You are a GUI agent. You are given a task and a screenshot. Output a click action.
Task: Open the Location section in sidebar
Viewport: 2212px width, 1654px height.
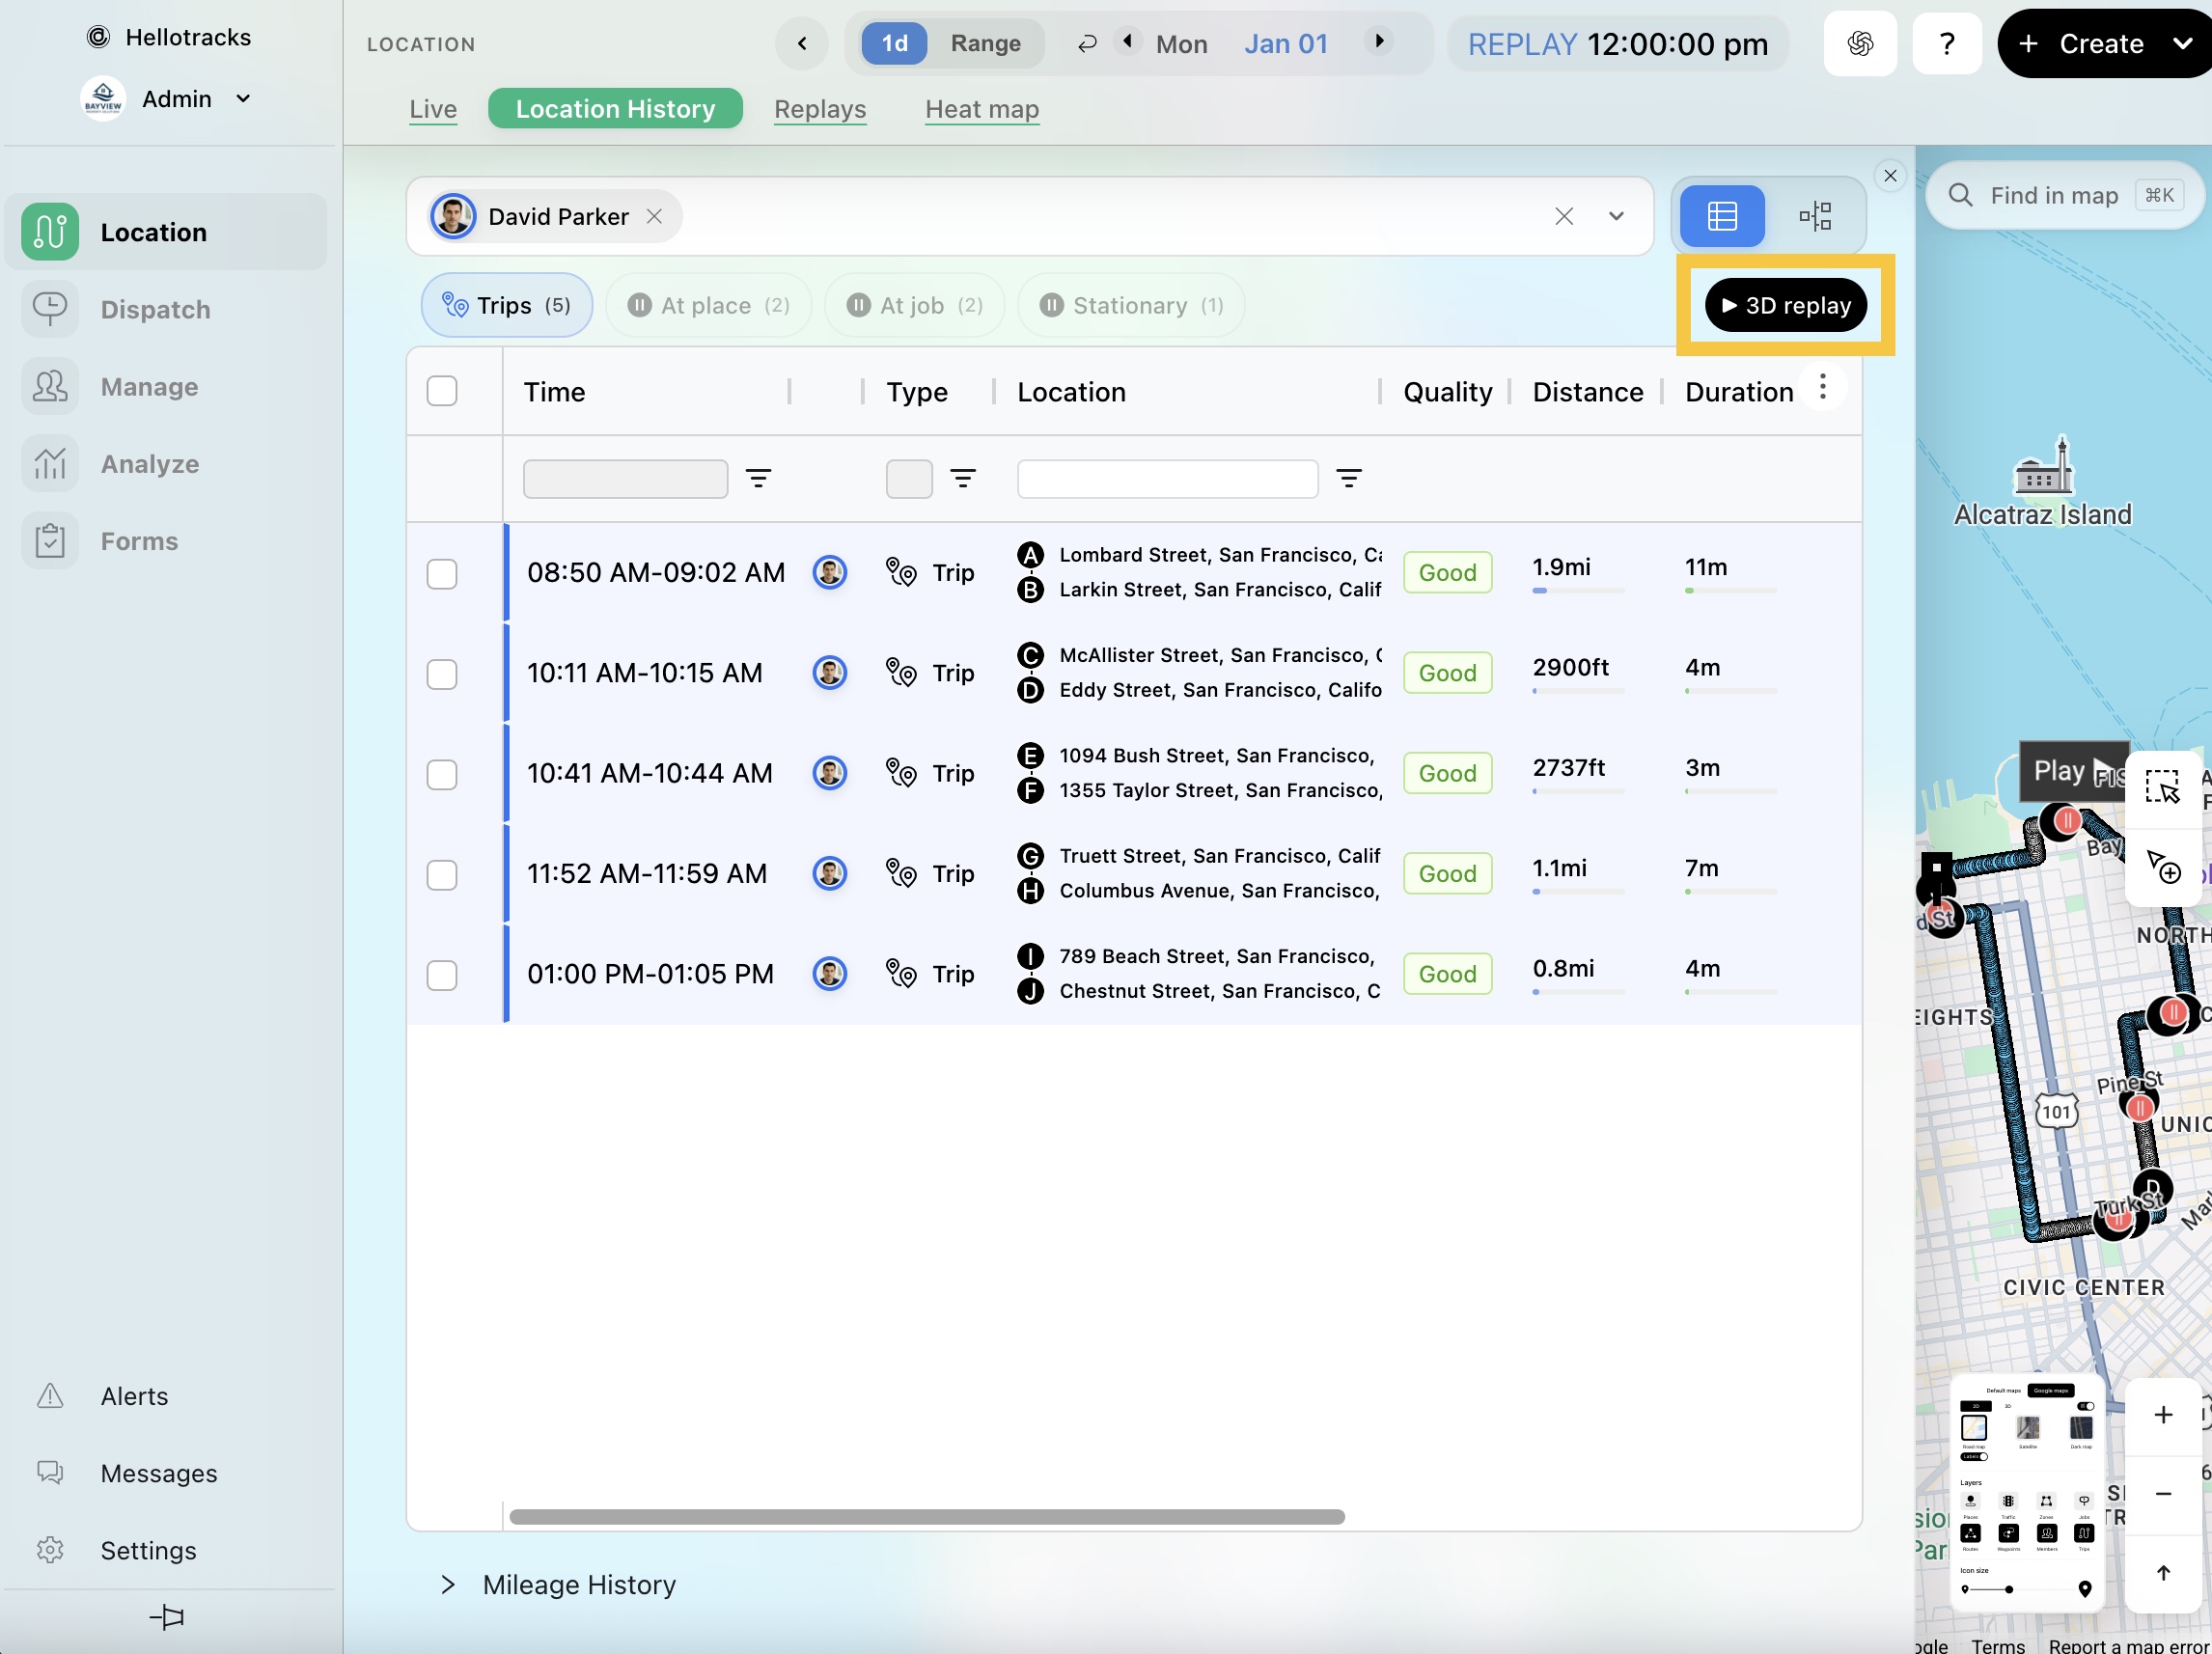[165, 232]
